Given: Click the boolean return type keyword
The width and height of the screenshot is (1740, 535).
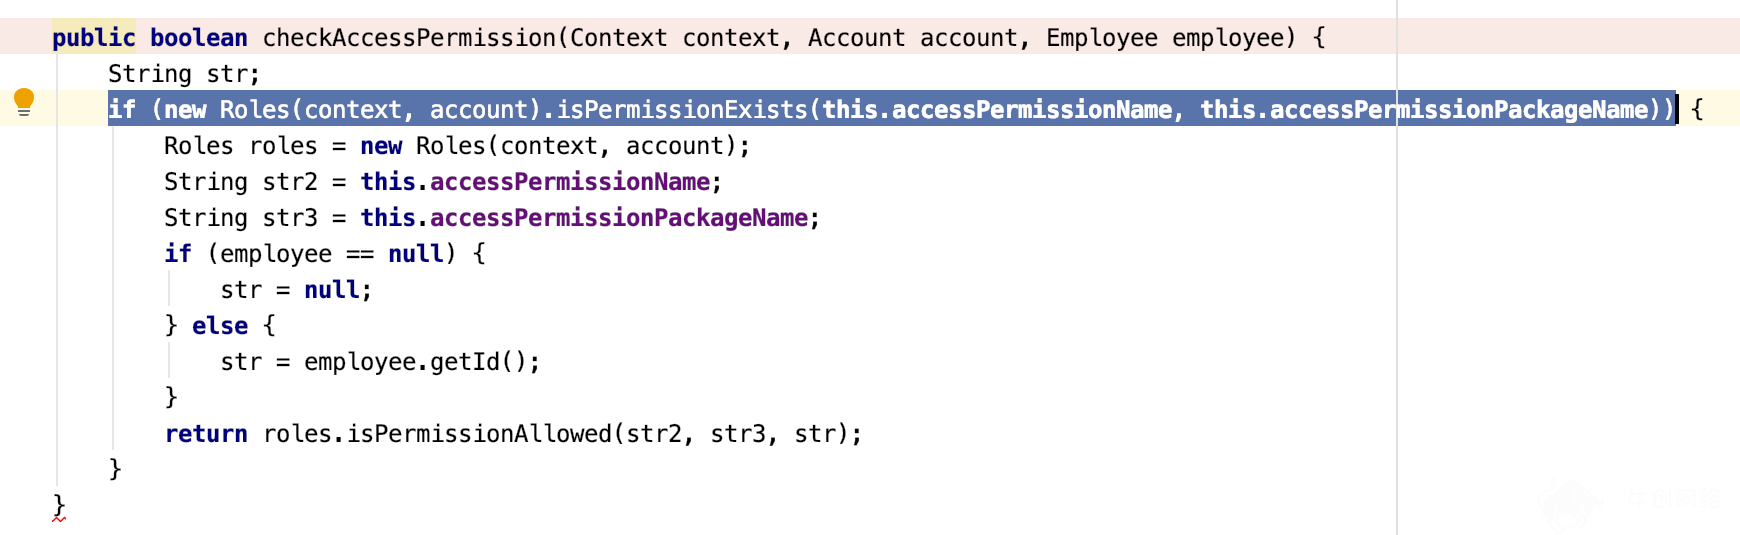Looking at the screenshot, I should coord(199,38).
